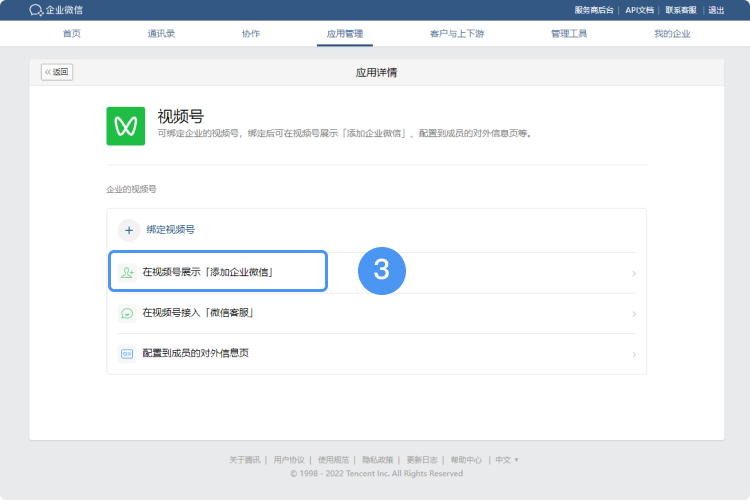The height and width of the screenshot is (500, 750).
Task: Click the 企业微信 logo icon
Action: pyautogui.click(x=36, y=10)
